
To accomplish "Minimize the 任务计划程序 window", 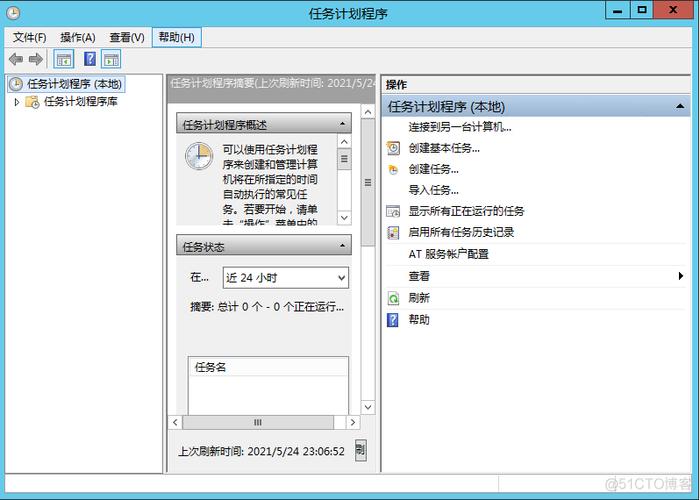I will [617, 10].
